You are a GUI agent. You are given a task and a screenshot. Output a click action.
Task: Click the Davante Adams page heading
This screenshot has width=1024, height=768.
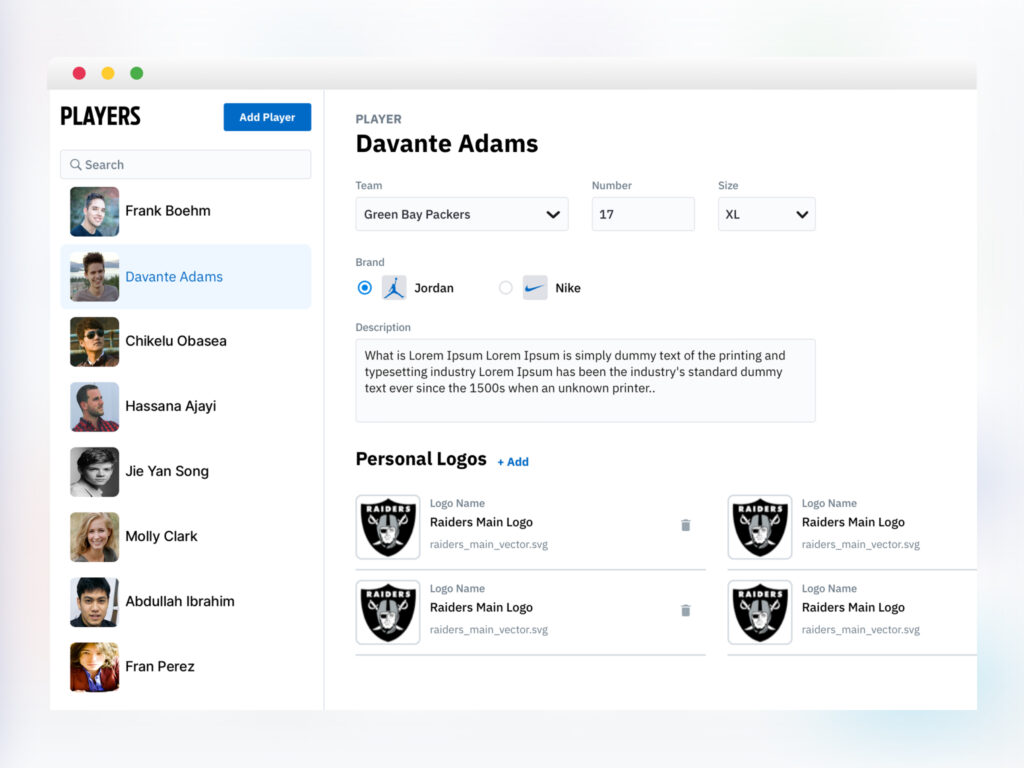pos(447,144)
